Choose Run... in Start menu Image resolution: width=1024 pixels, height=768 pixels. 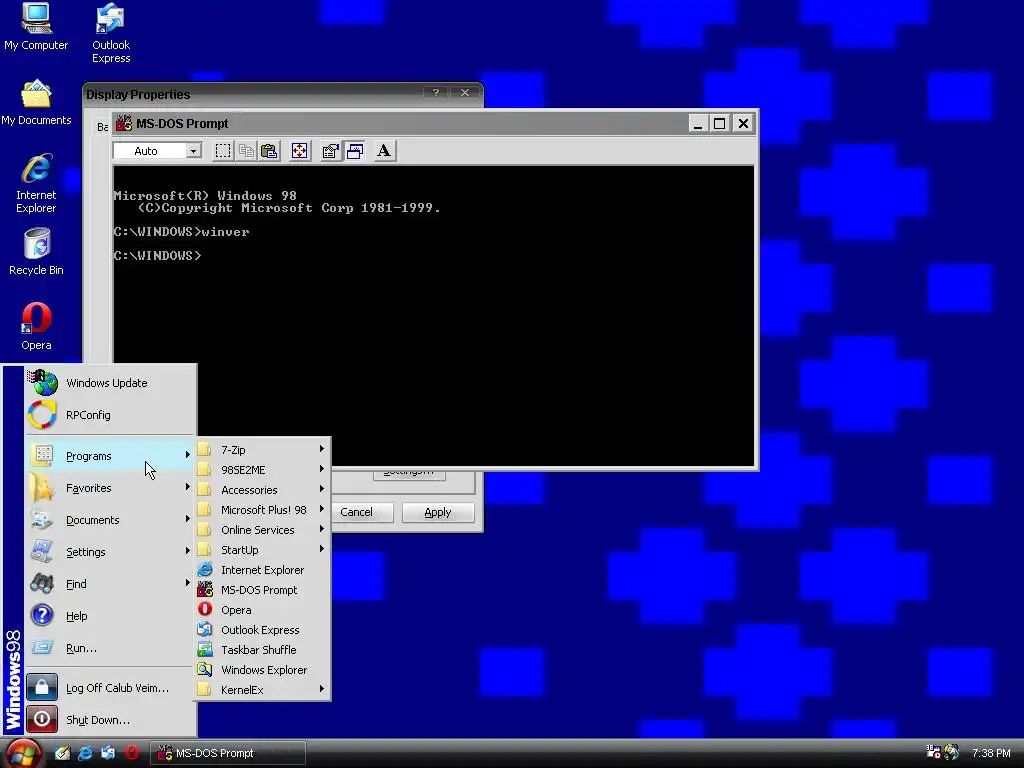point(110,648)
